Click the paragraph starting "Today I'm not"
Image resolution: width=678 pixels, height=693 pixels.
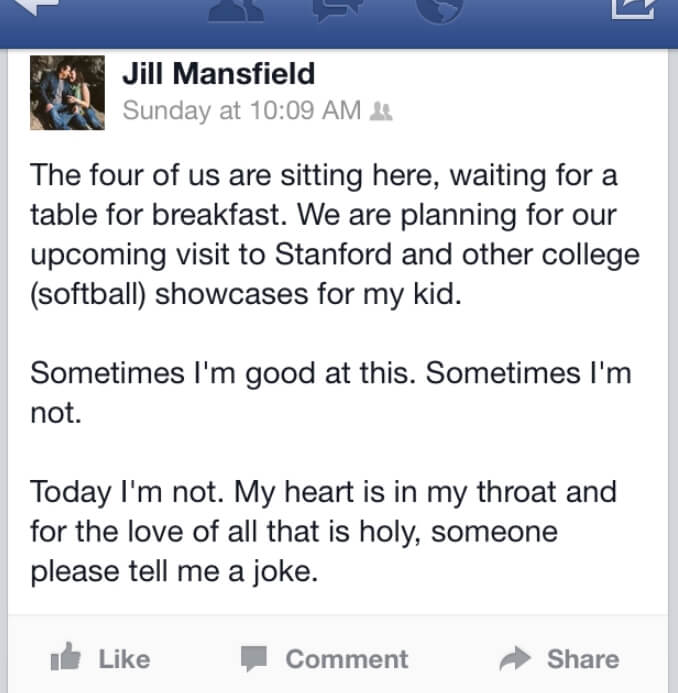pos(323,532)
